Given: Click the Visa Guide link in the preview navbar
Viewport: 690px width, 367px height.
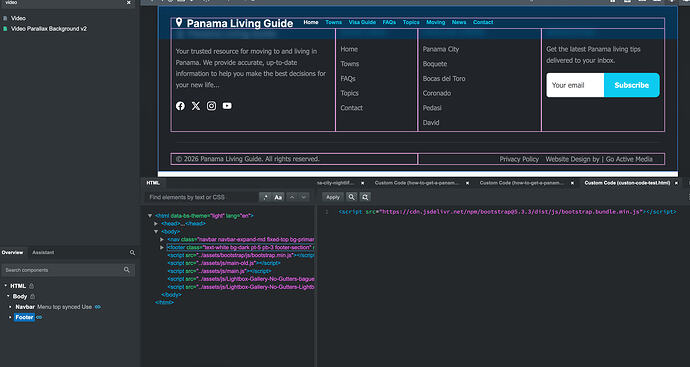Looking at the screenshot, I should tap(362, 22).
